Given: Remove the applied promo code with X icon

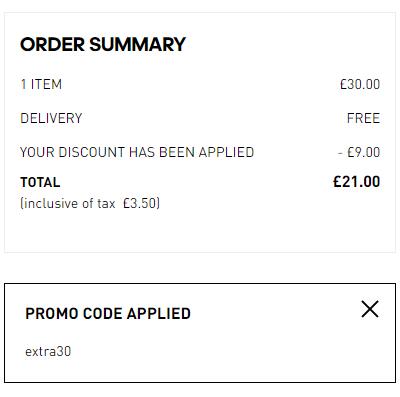Looking at the screenshot, I should pyautogui.click(x=370, y=309).
